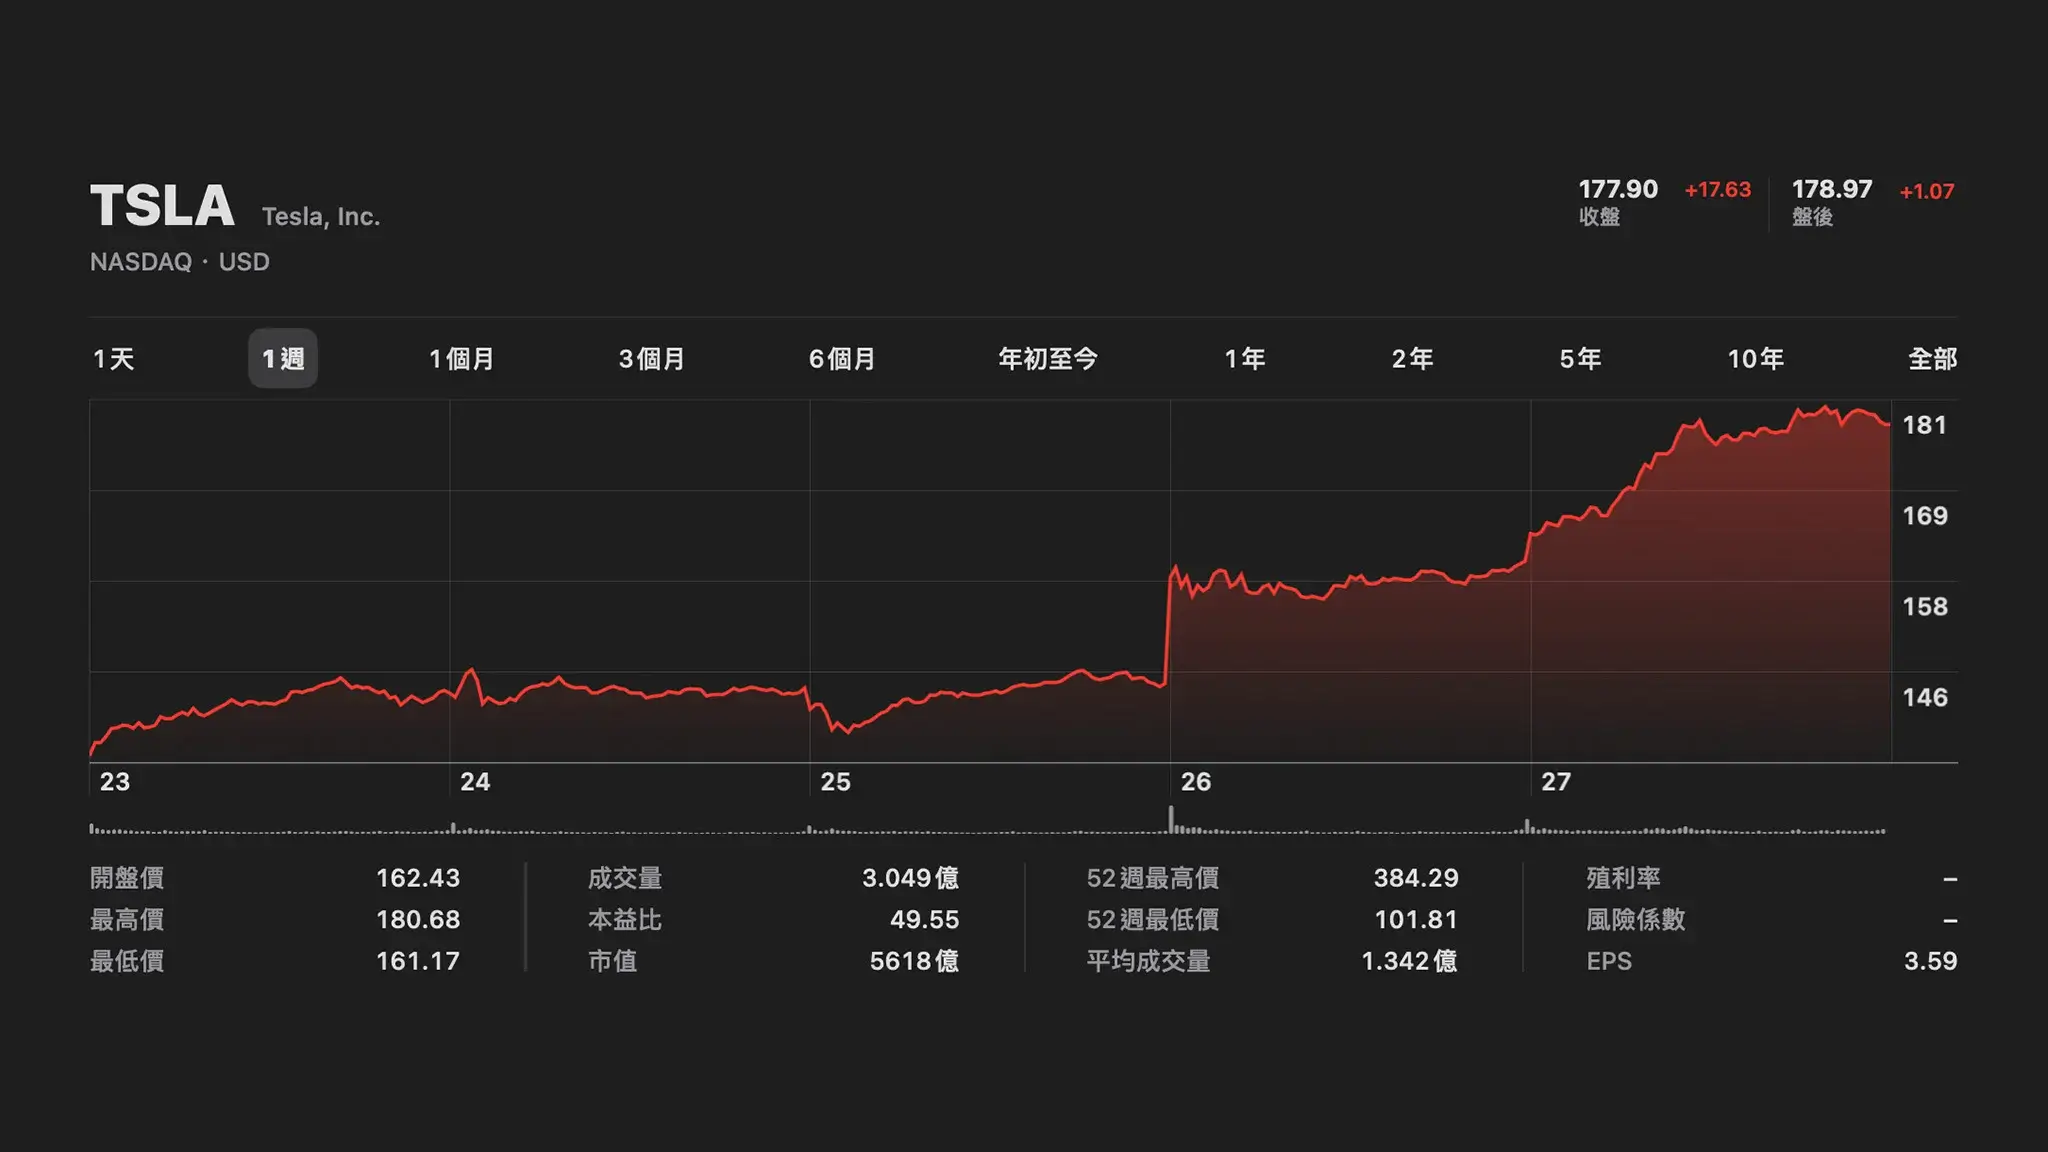Image resolution: width=2048 pixels, height=1152 pixels.
Task: Click the 成交量 value 3.049億
Action: pos(910,878)
